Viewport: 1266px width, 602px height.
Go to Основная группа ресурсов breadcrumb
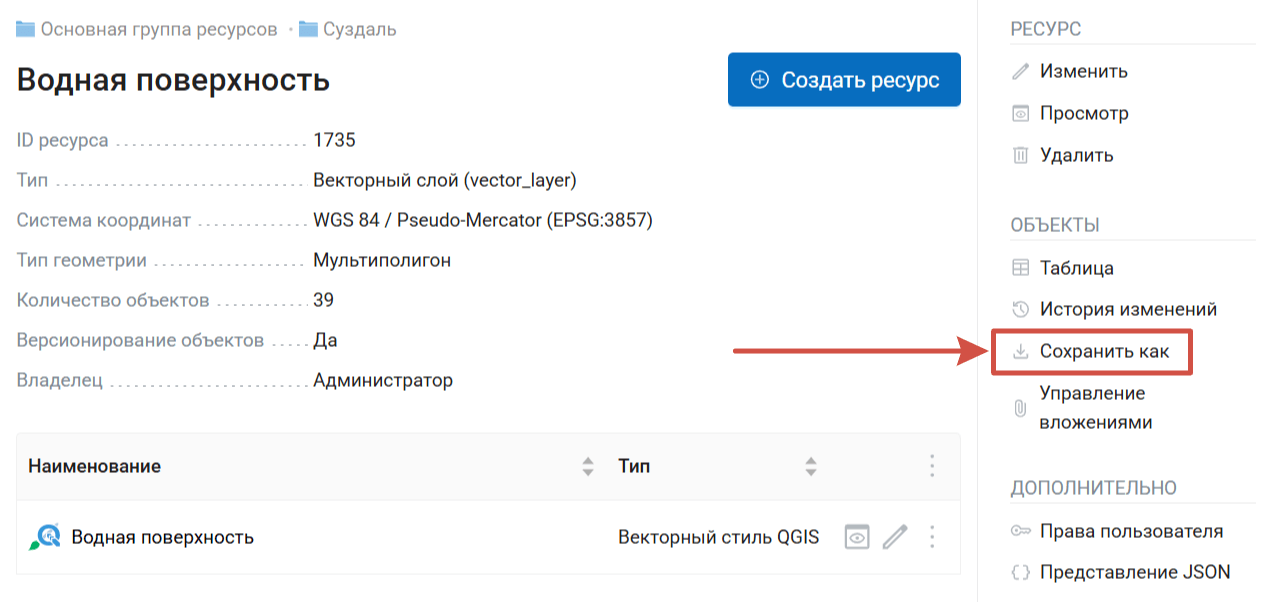point(158,29)
